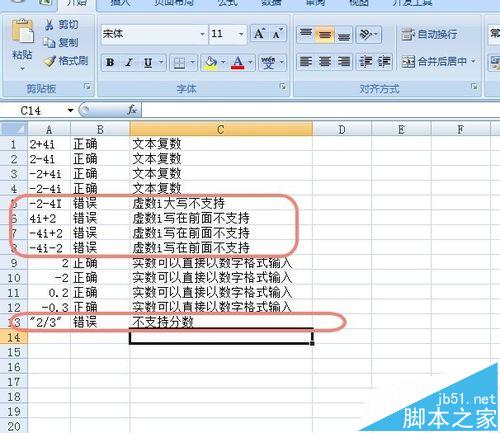Image resolution: width=500 pixels, height=433 pixels.
Task: Open the font size dropdown showing 11
Action: click(x=241, y=34)
